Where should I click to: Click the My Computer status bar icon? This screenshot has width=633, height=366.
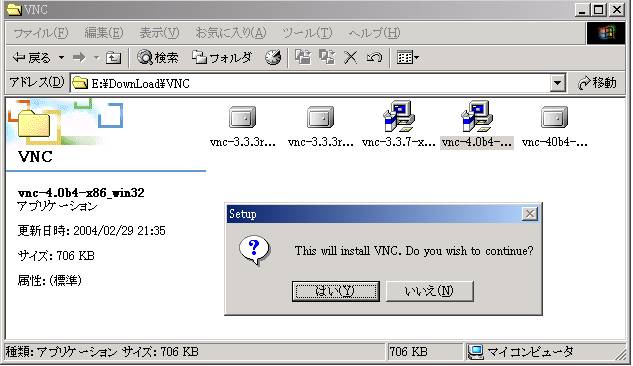click(x=475, y=352)
